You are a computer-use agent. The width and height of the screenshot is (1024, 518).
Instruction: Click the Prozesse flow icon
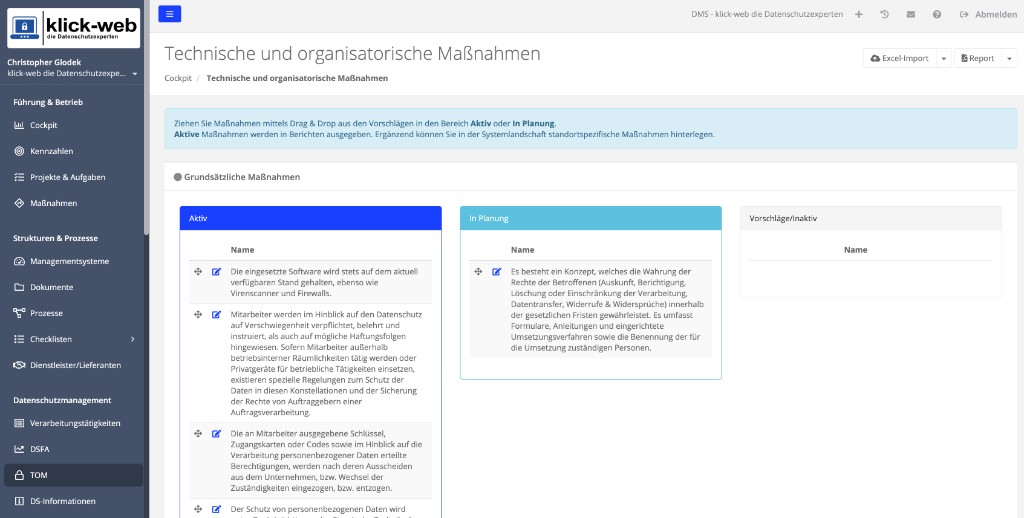(x=19, y=314)
